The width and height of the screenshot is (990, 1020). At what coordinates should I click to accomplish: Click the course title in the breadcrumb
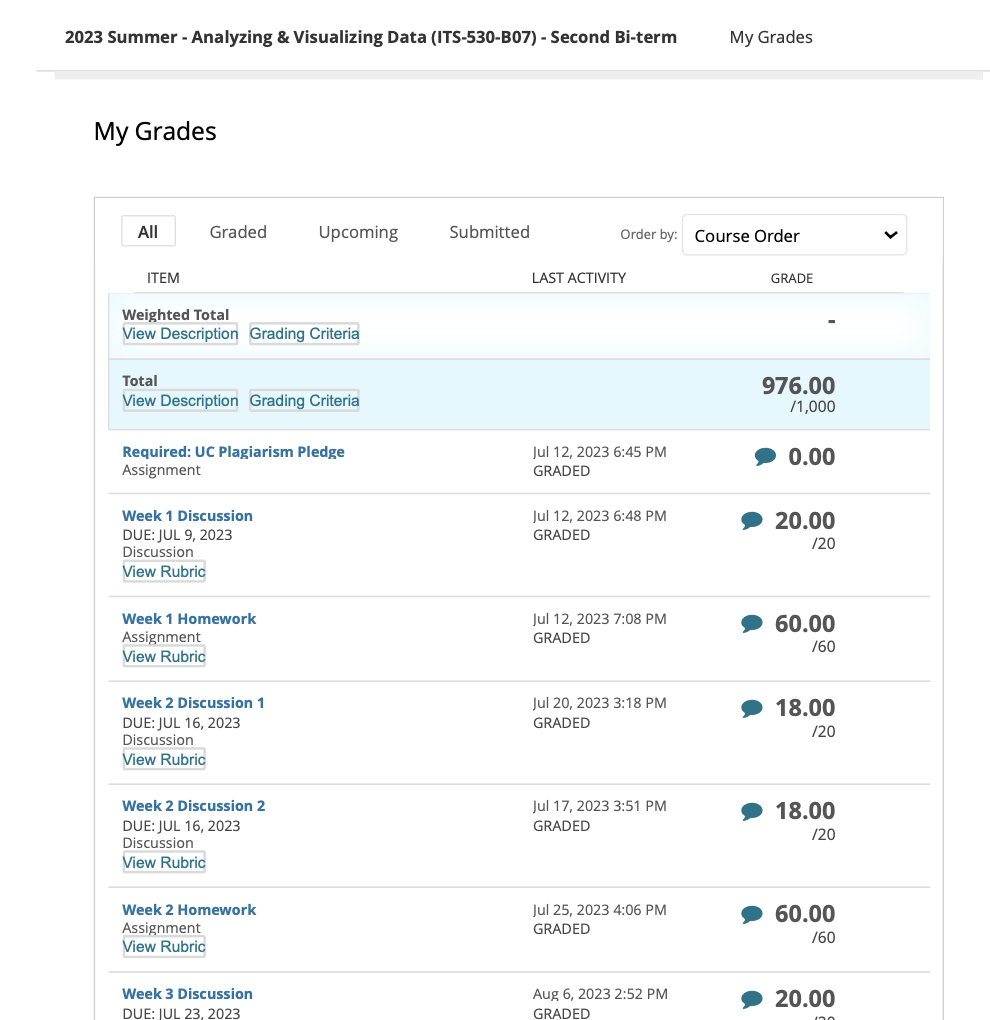[x=370, y=37]
